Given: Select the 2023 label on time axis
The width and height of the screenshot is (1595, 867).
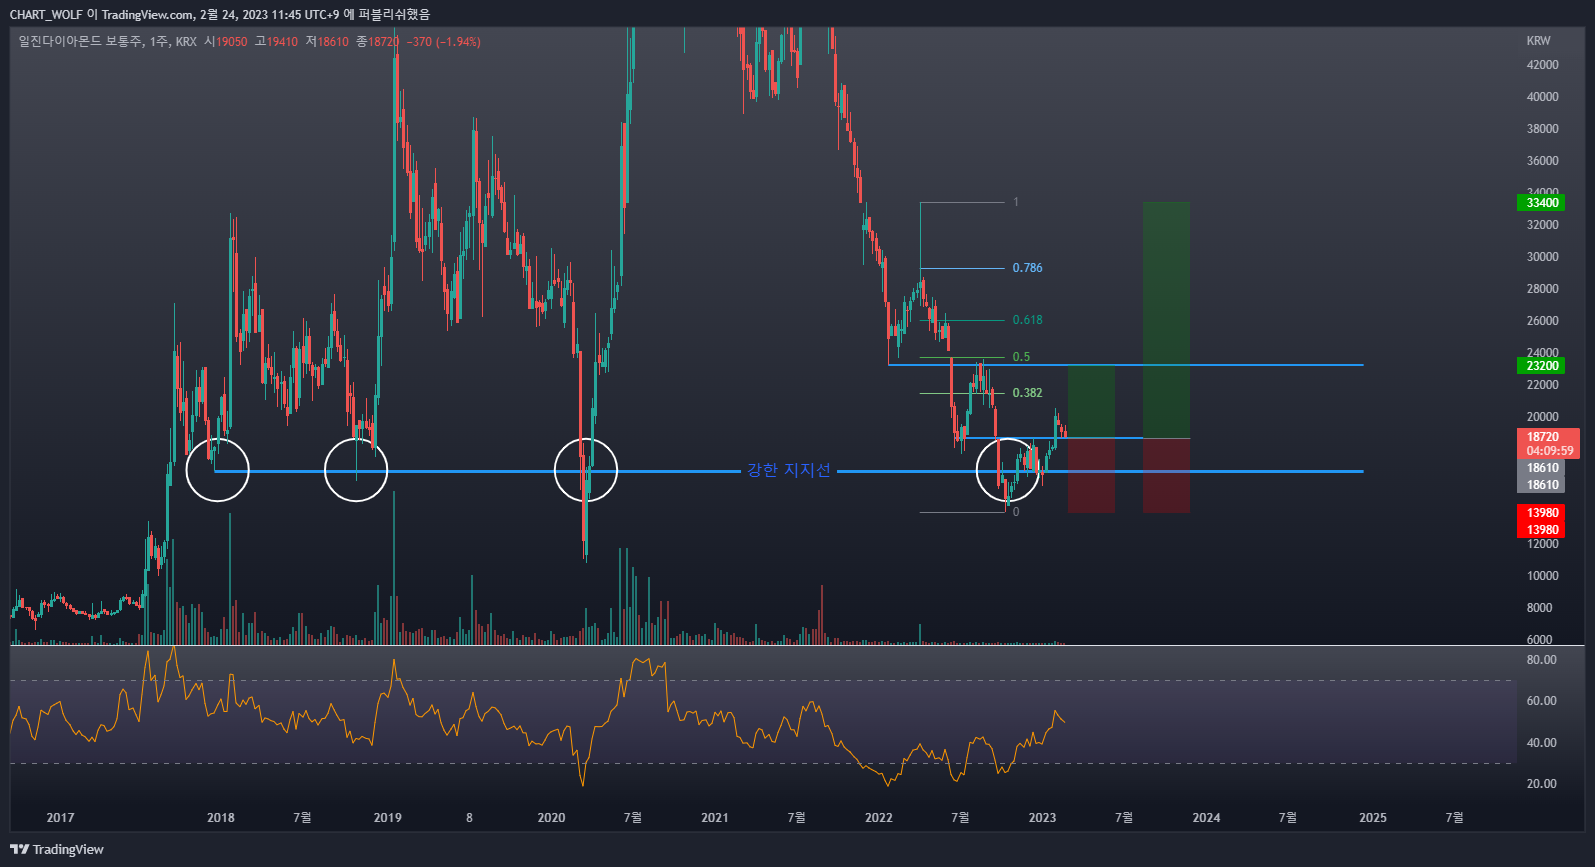Looking at the screenshot, I should (1042, 818).
